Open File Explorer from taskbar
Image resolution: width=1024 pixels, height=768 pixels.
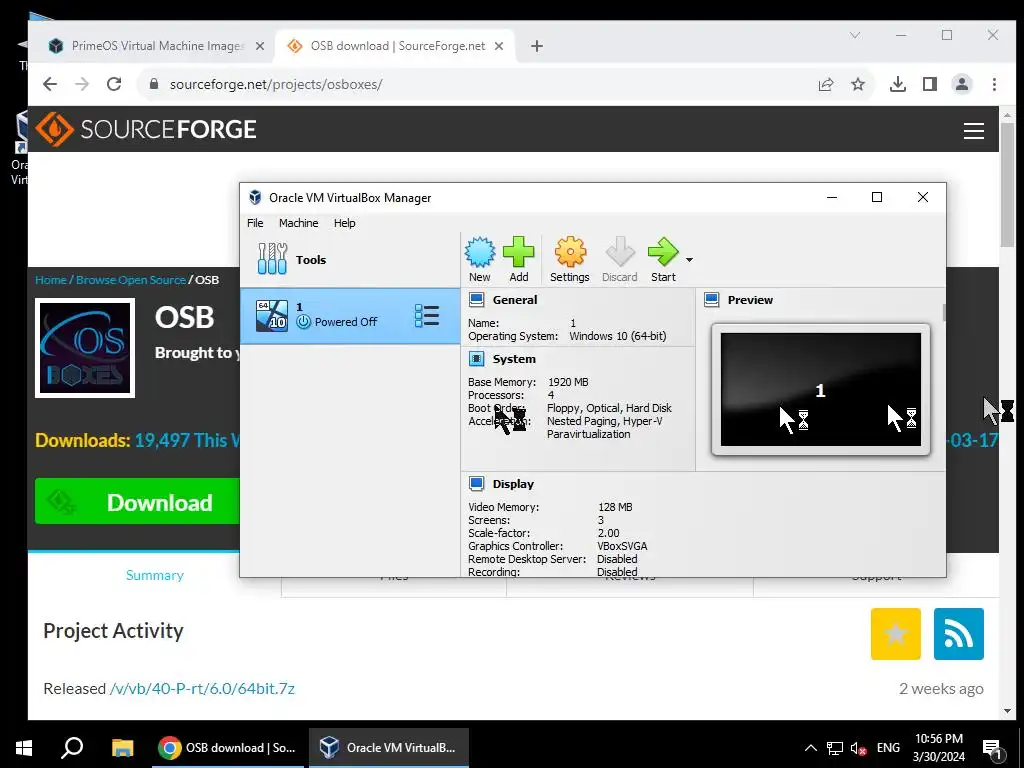[x=122, y=748]
